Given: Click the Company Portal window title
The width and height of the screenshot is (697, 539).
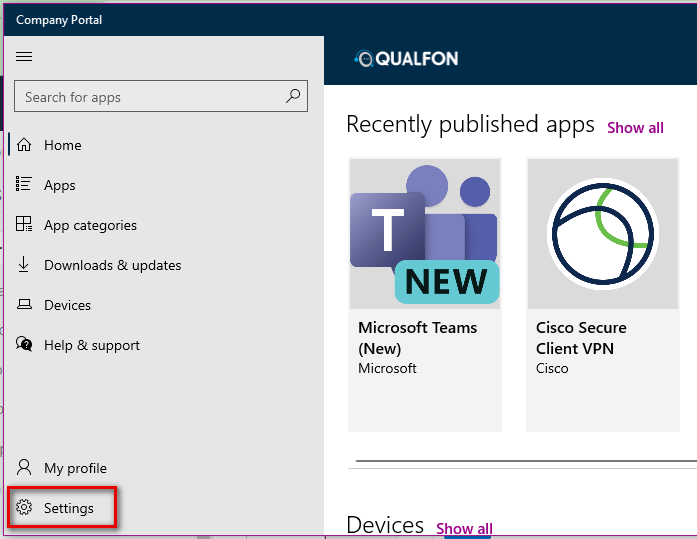Looking at the screenshot, I should pyautogui.click(x=59, y=20).
